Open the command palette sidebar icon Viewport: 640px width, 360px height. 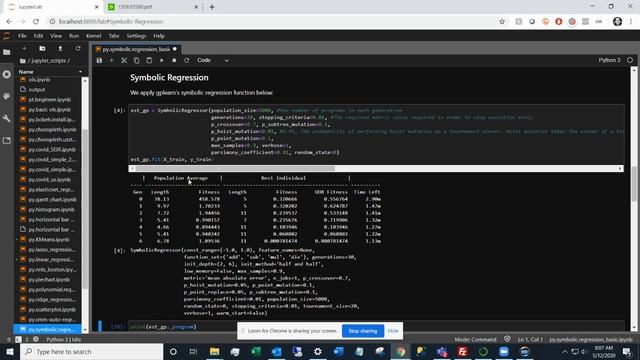click(x=7, y=96)
